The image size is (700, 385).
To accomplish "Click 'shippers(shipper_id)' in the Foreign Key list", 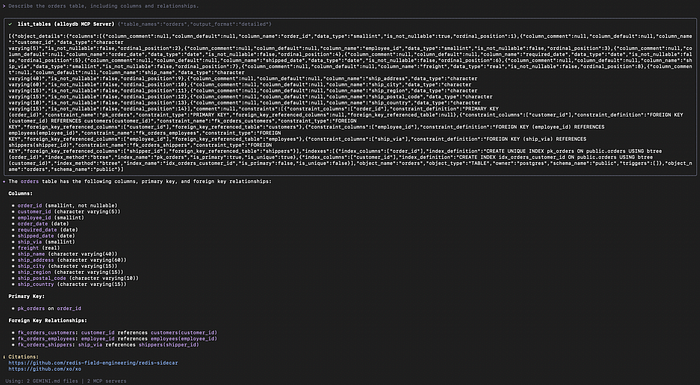I will [x=169, y=345].
